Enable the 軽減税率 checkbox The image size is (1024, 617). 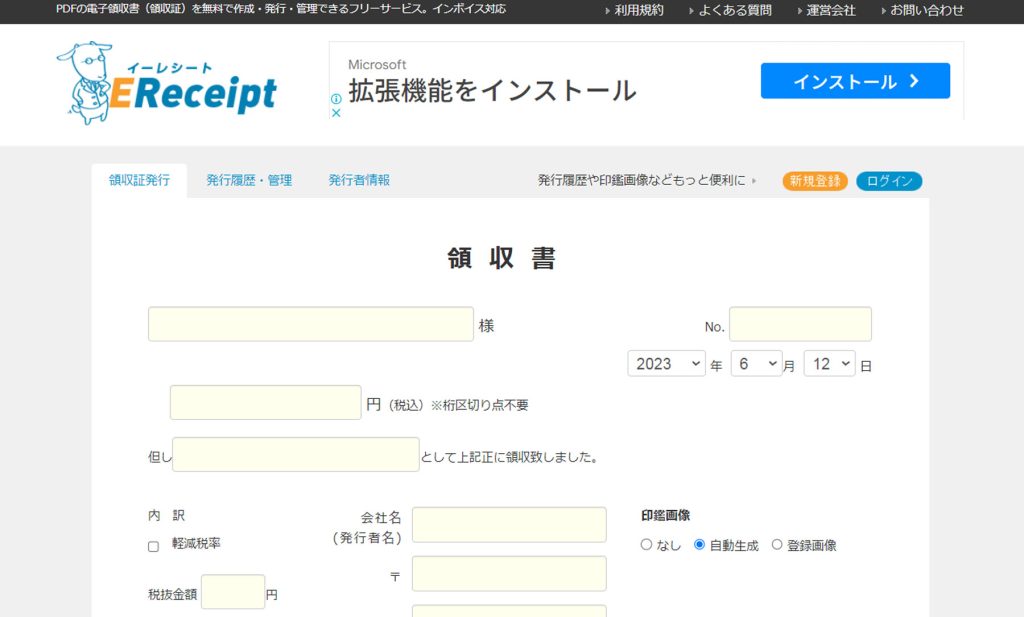tap(153, 546)
